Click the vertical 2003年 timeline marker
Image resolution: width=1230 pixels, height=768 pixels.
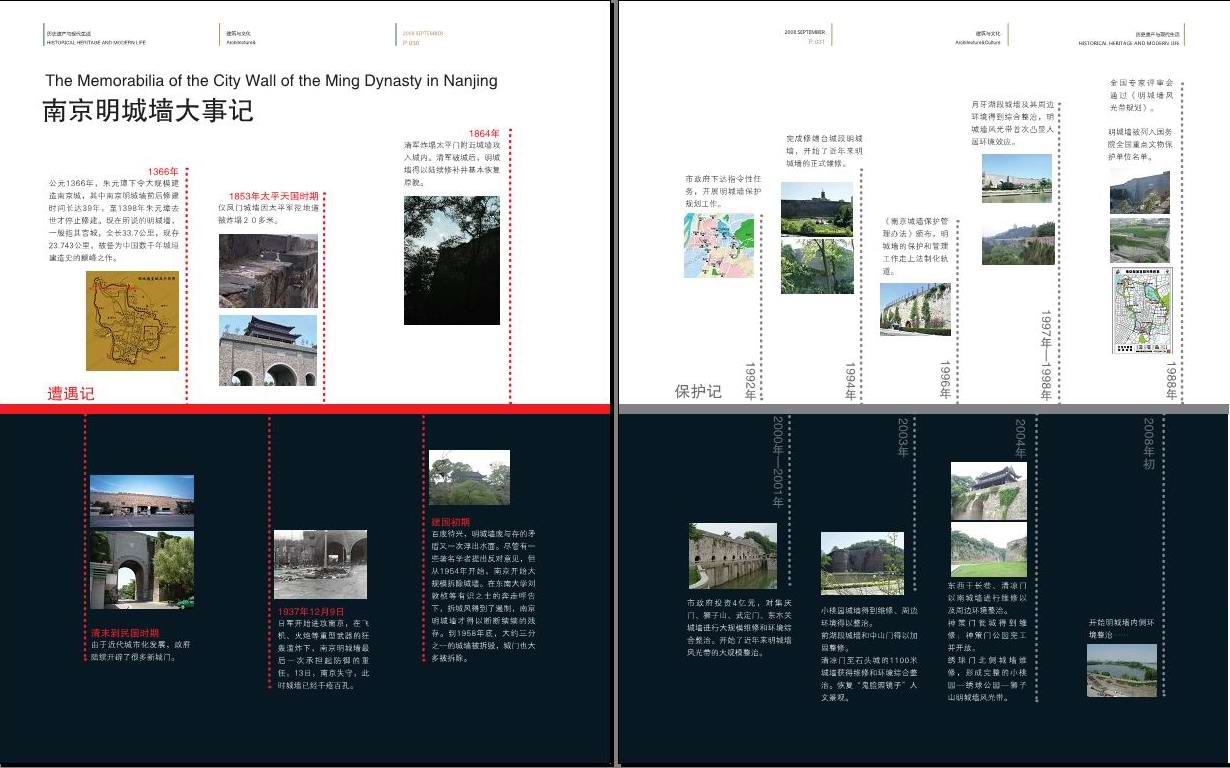pyautogui.click(x=902, y=437)
